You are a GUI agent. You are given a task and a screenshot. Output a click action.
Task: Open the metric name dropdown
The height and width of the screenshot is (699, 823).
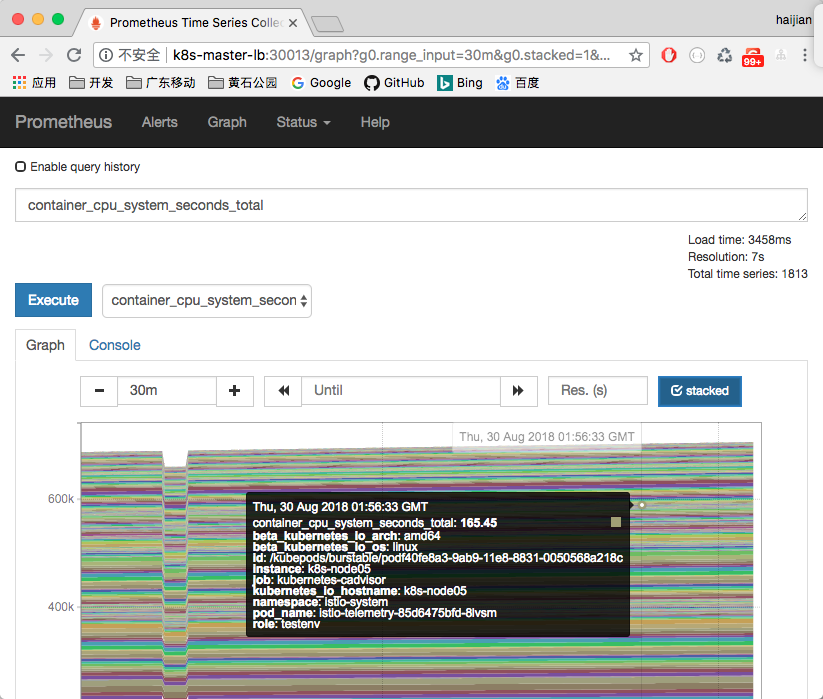[207, 301]
